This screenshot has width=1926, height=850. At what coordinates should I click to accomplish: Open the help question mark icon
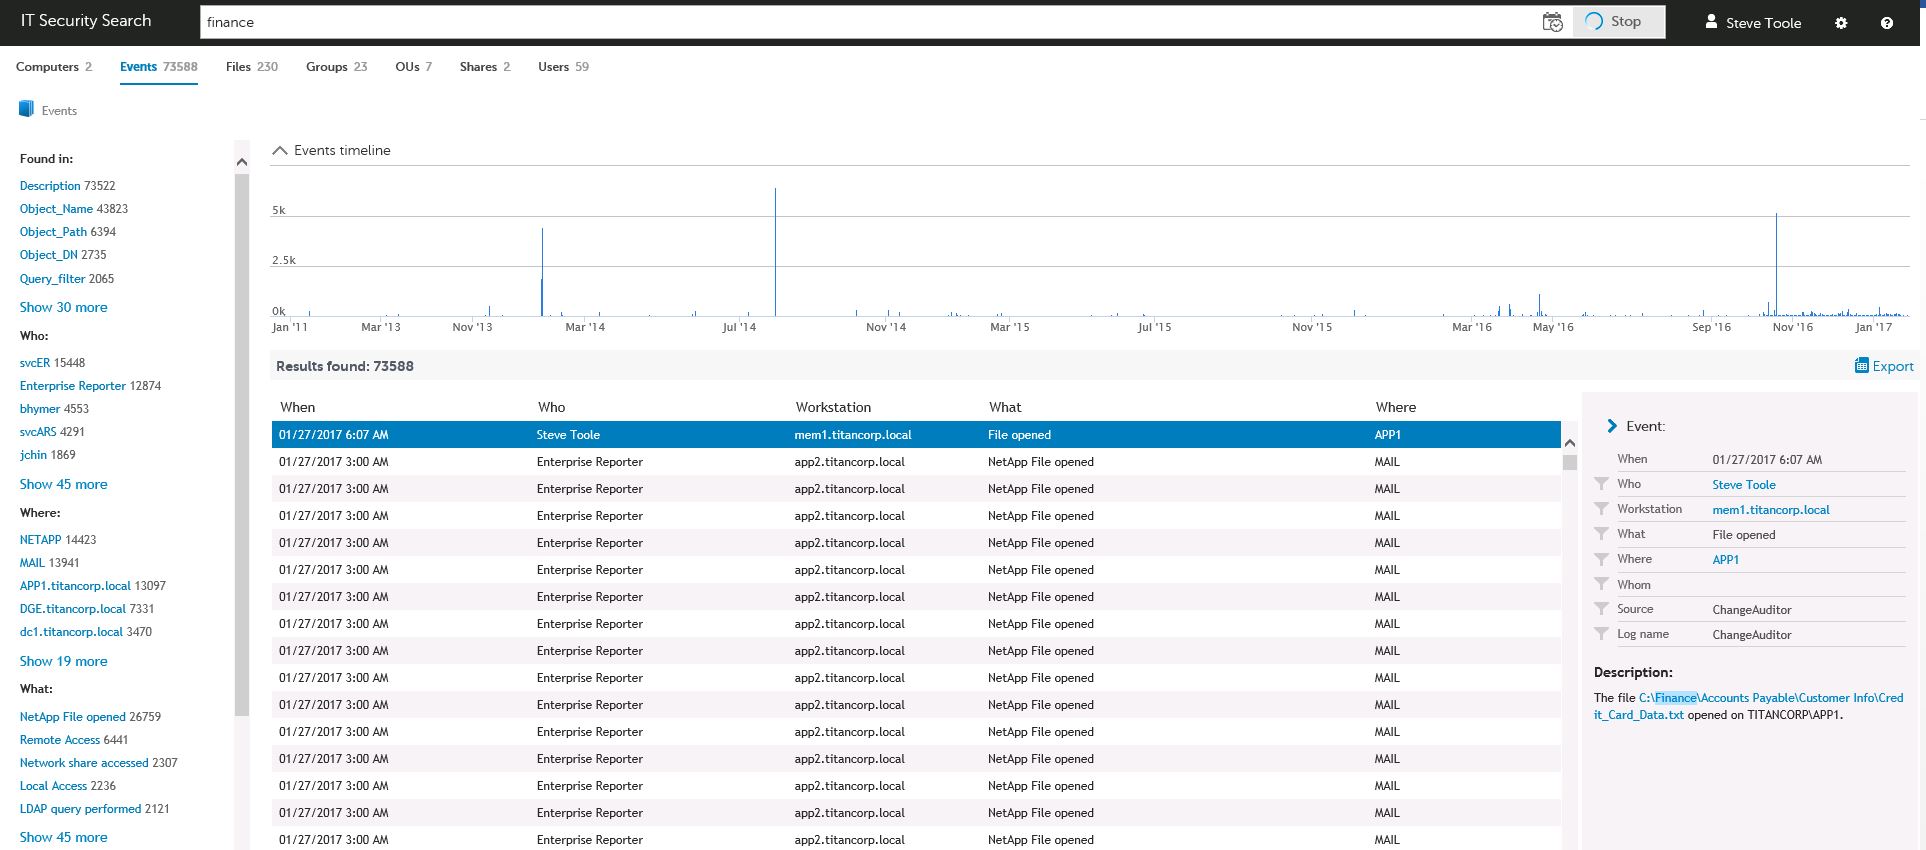click(x=1887, y=23)
